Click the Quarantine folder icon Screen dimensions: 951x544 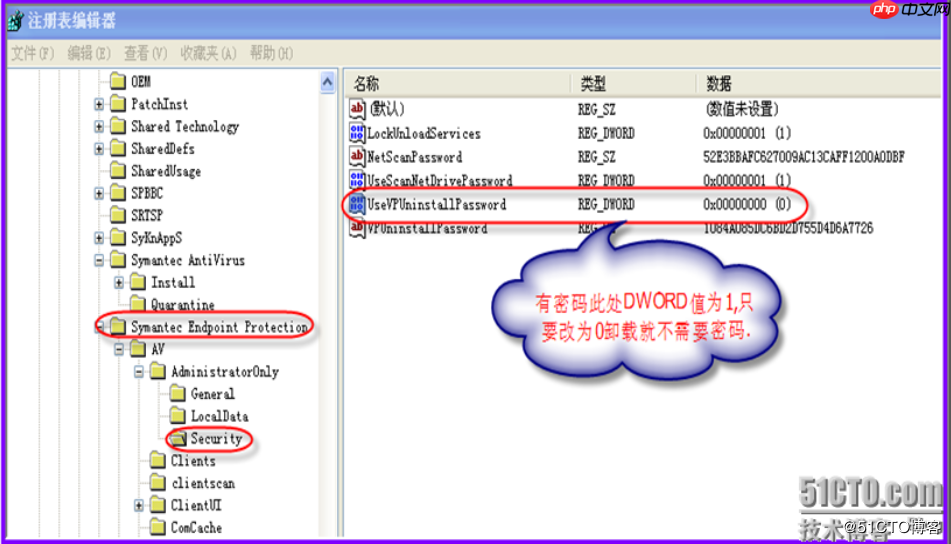point(138,304)
